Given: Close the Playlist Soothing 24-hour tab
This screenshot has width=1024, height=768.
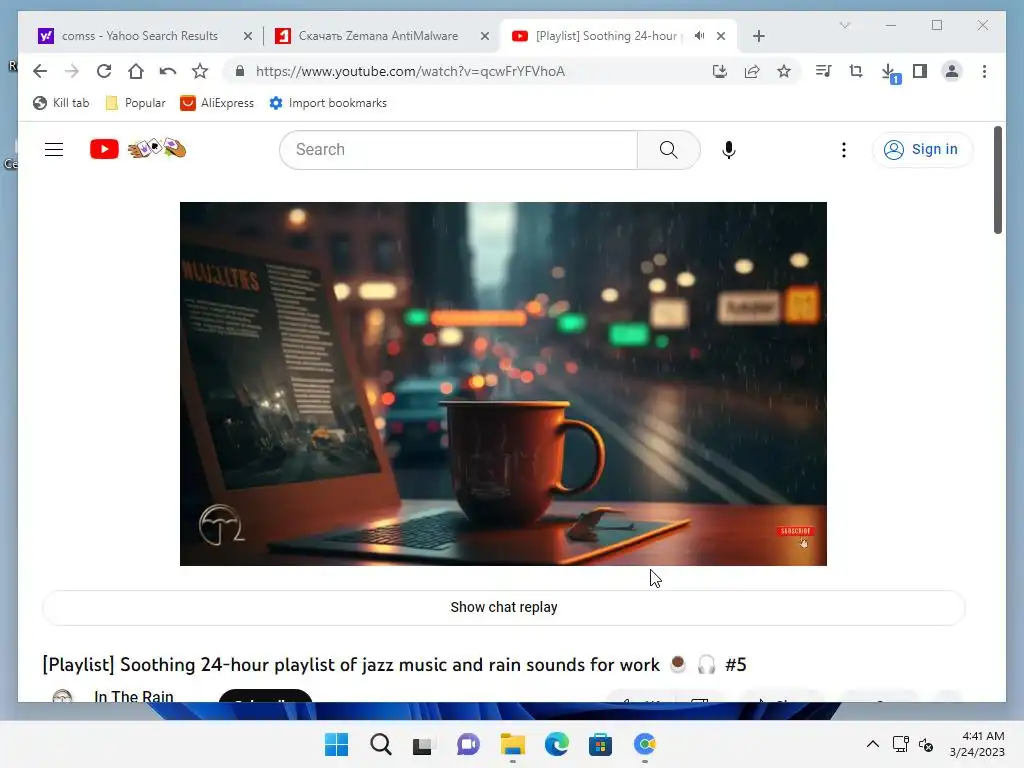Looking at the screenshot, I should 721,36.
